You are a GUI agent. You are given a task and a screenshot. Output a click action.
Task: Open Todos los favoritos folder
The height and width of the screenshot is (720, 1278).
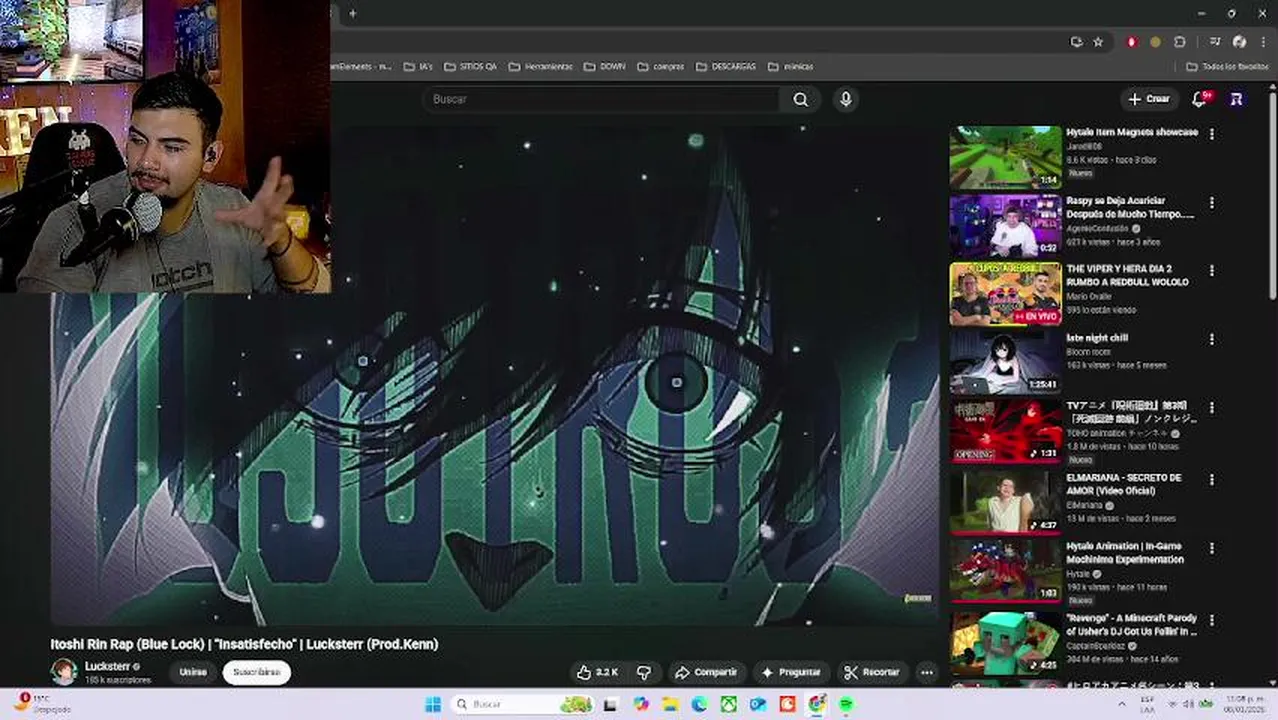tap(1227, 66)
